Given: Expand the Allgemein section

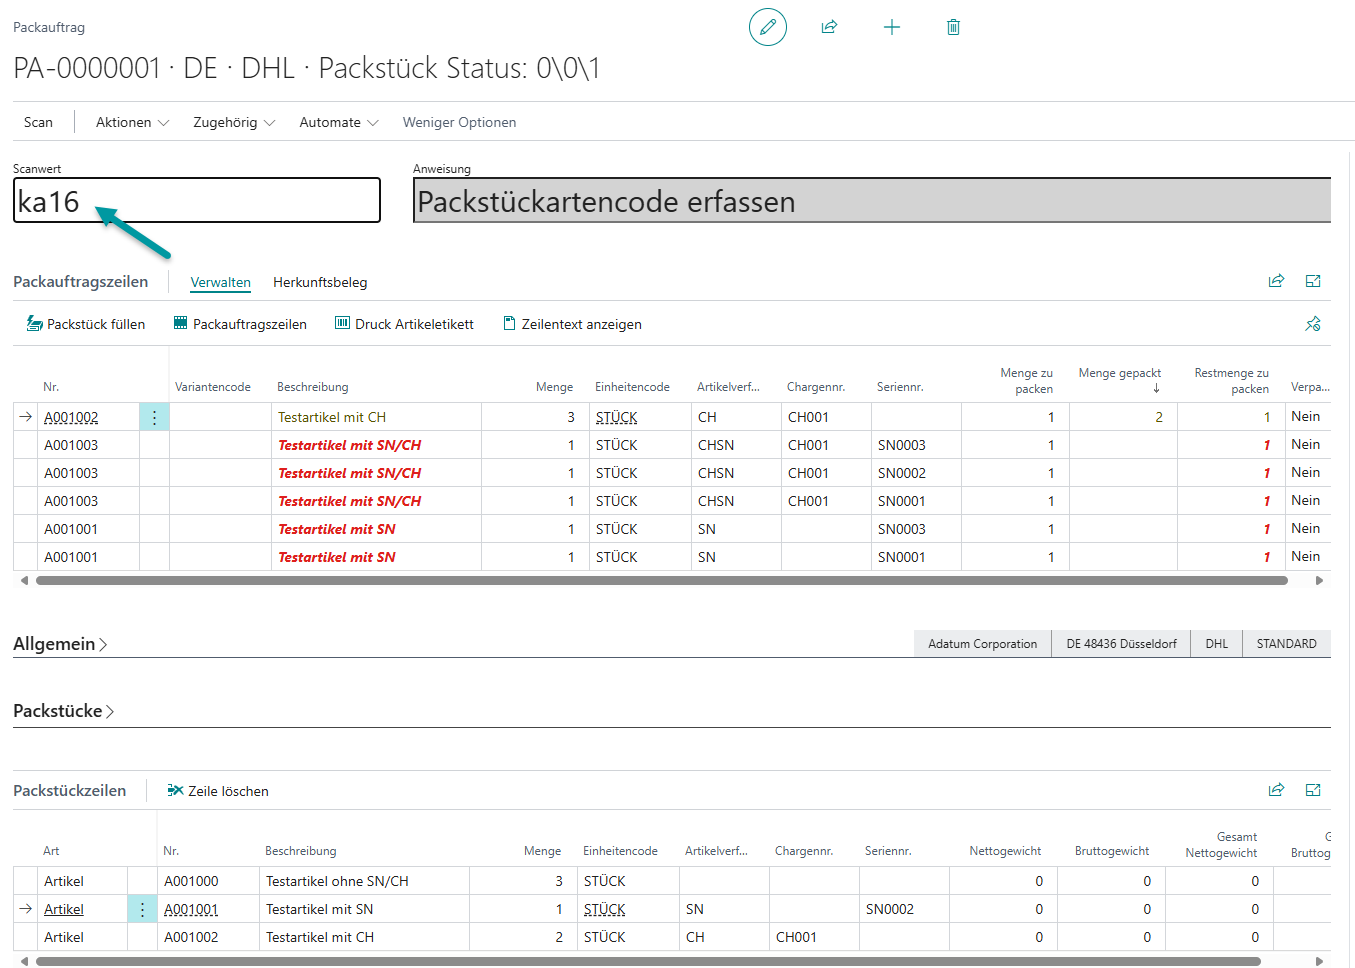Looking at the screenshot, I should (x=60, y=644).
